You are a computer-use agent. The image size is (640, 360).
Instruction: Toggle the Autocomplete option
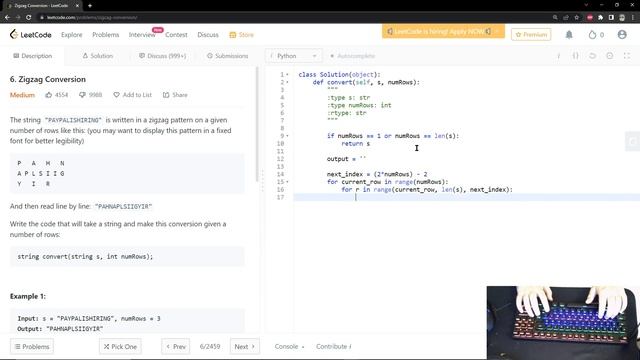(x=352, y=56)
